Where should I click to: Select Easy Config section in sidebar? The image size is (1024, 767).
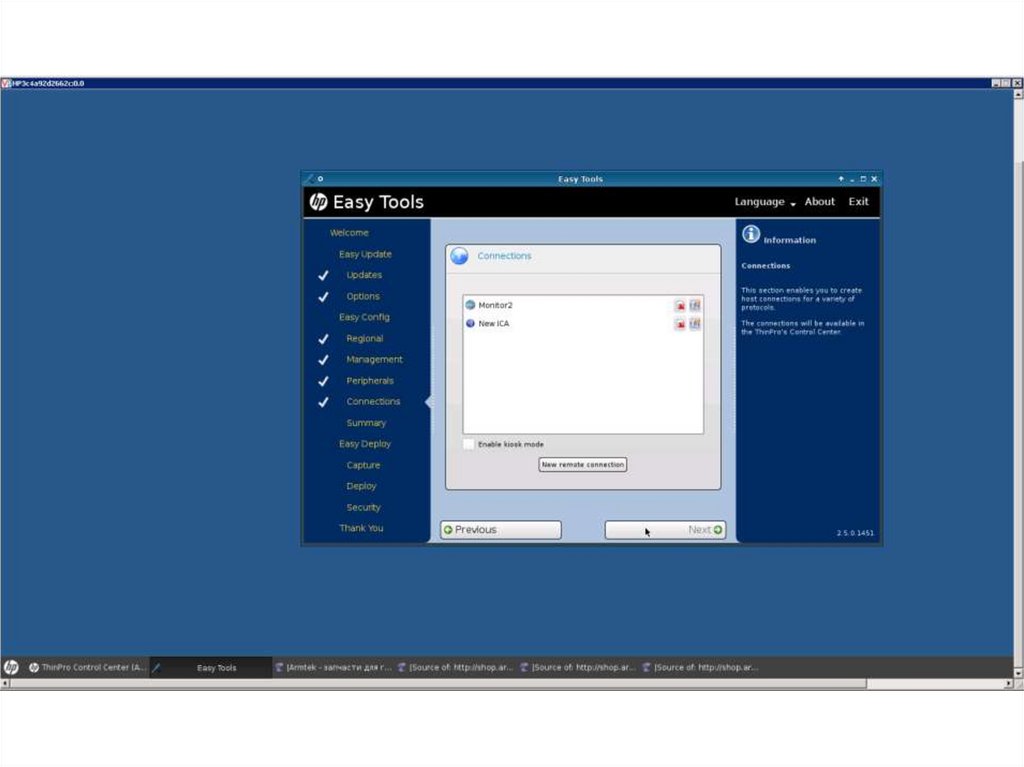pos(364,317)
